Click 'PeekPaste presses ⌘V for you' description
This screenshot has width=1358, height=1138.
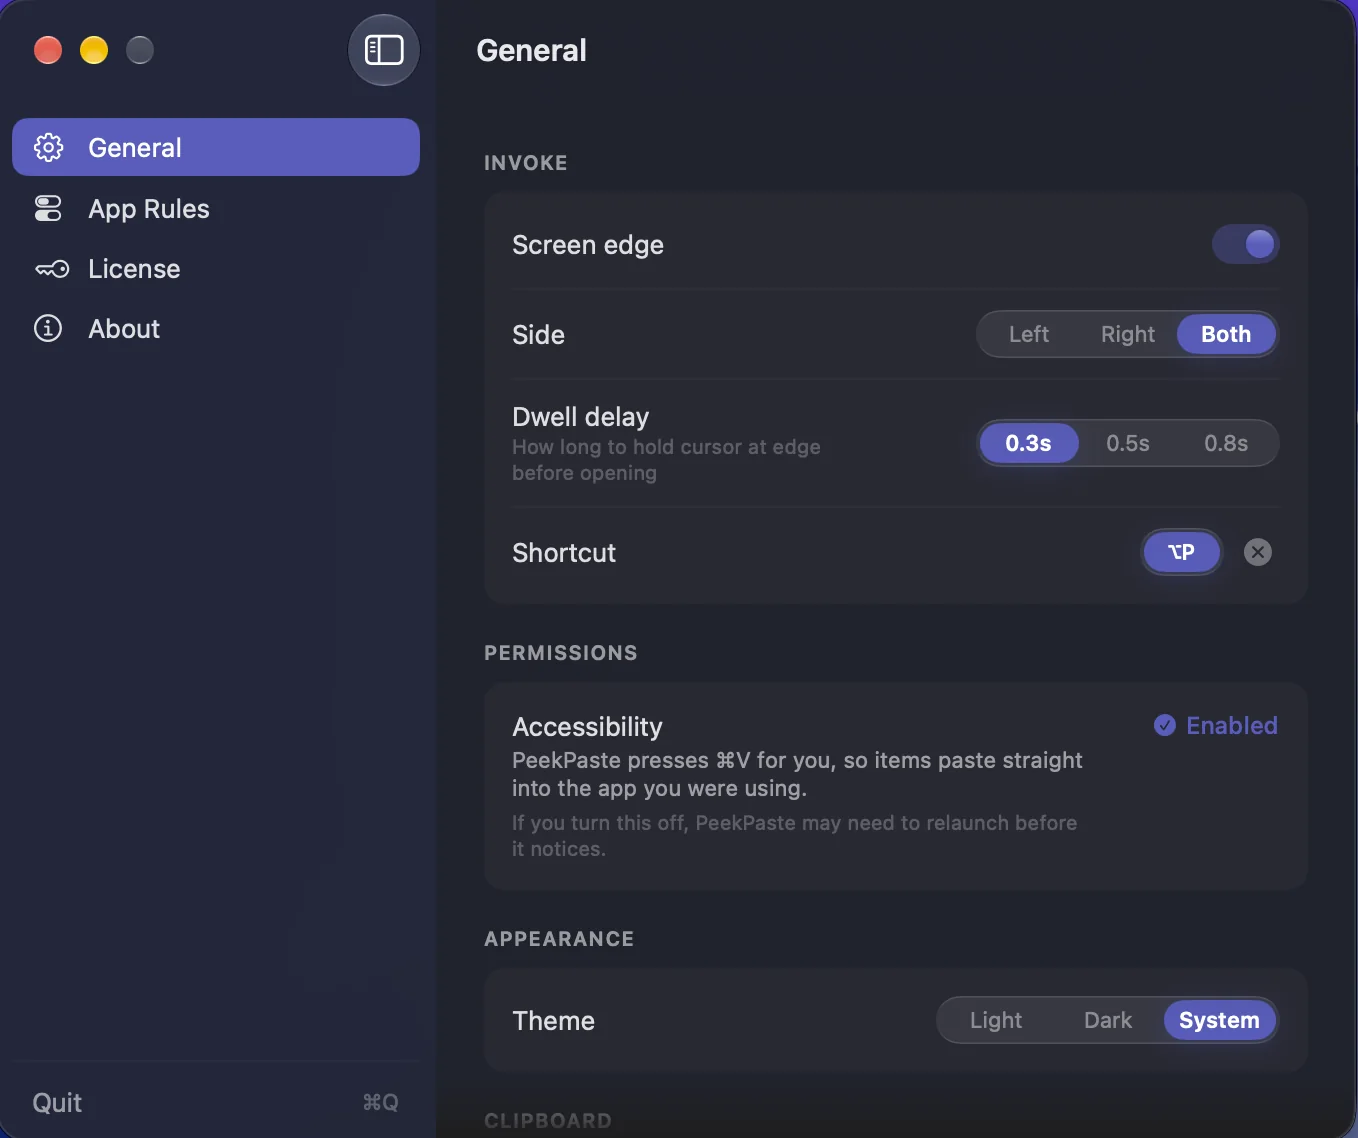coord(797,774)
